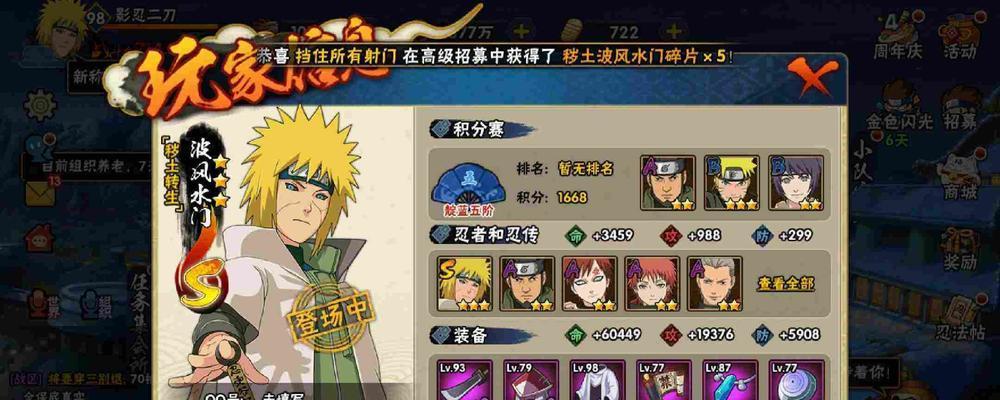Open the player avatar at top left
The width and height of the screenshot is (1000, 400).
click(x=60, y=29)
